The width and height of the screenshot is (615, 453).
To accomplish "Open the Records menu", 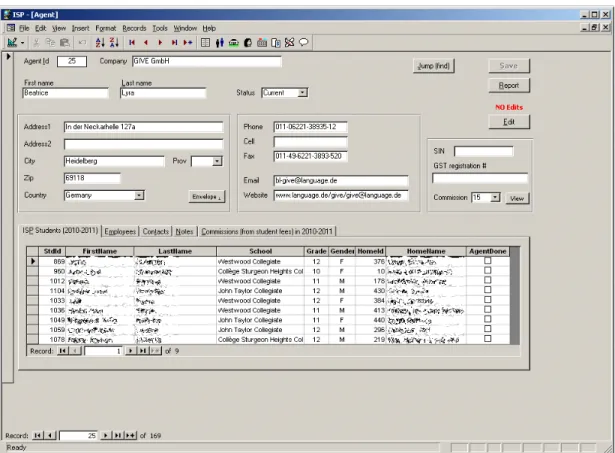I will click(x=134, y=28).
